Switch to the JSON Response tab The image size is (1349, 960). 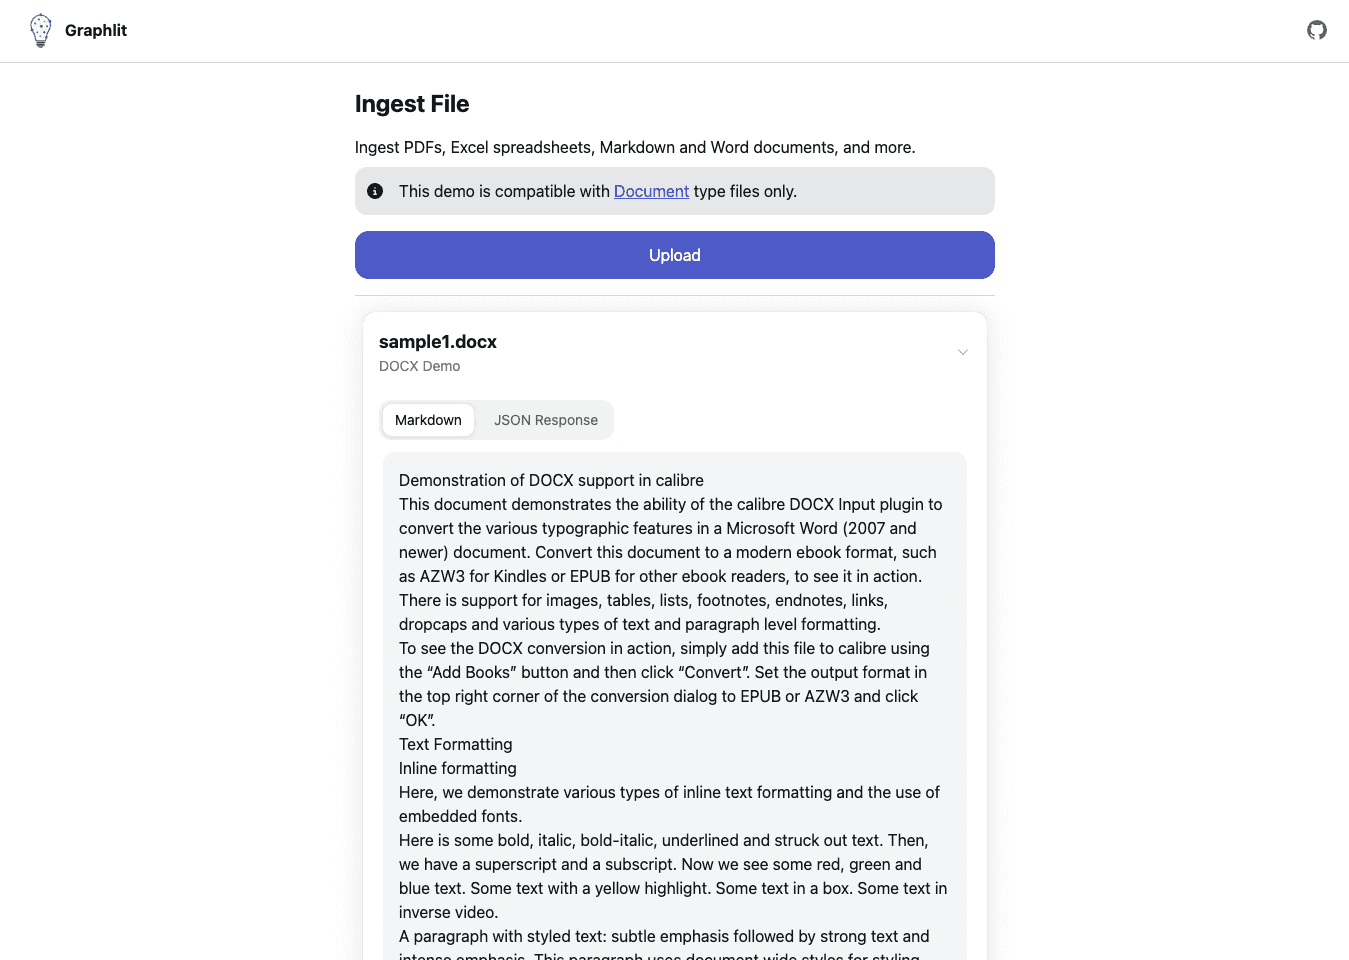(x=546, y=420)
